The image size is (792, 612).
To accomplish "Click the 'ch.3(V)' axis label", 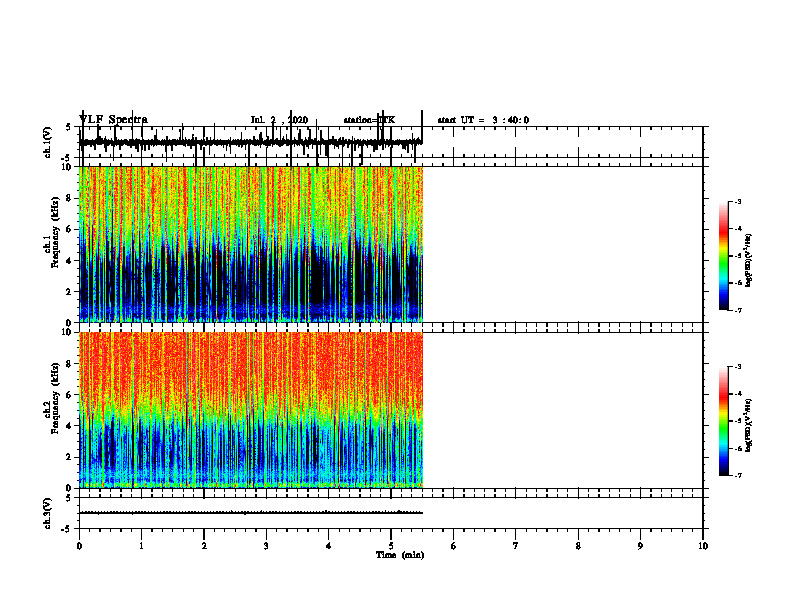I will (48, 513).
